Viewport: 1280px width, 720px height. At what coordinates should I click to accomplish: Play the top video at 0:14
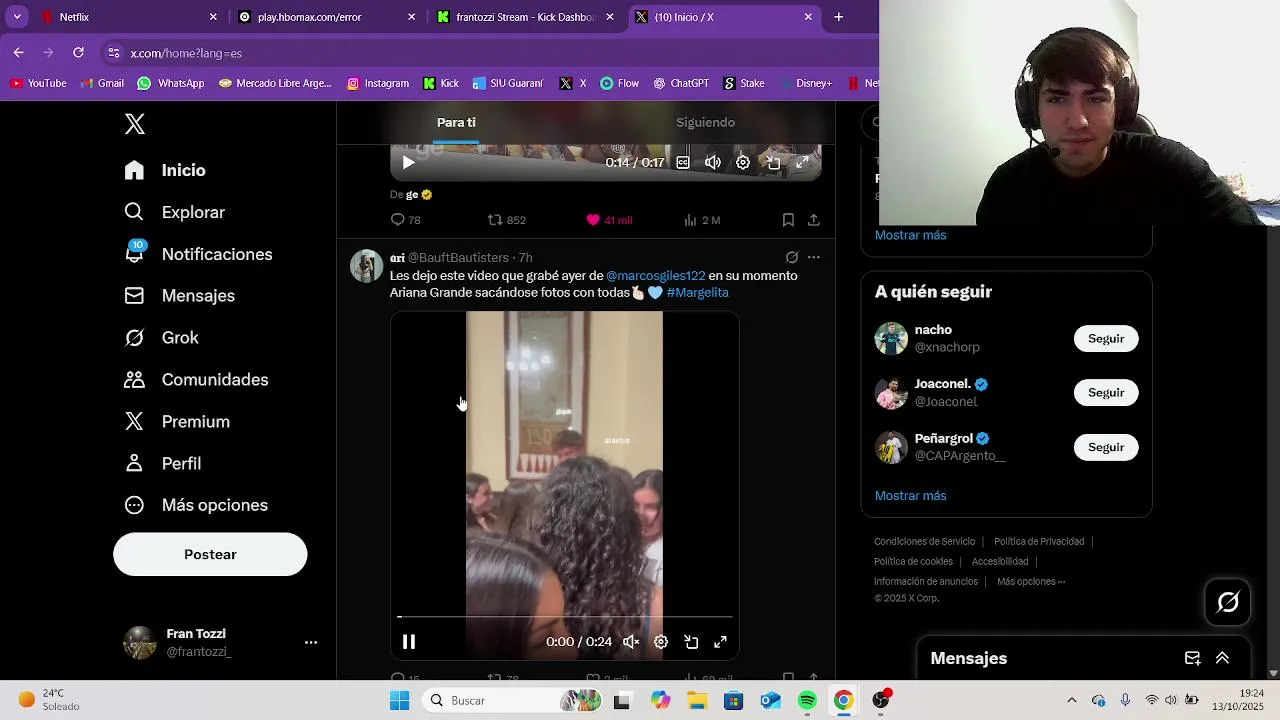[408, 162]
